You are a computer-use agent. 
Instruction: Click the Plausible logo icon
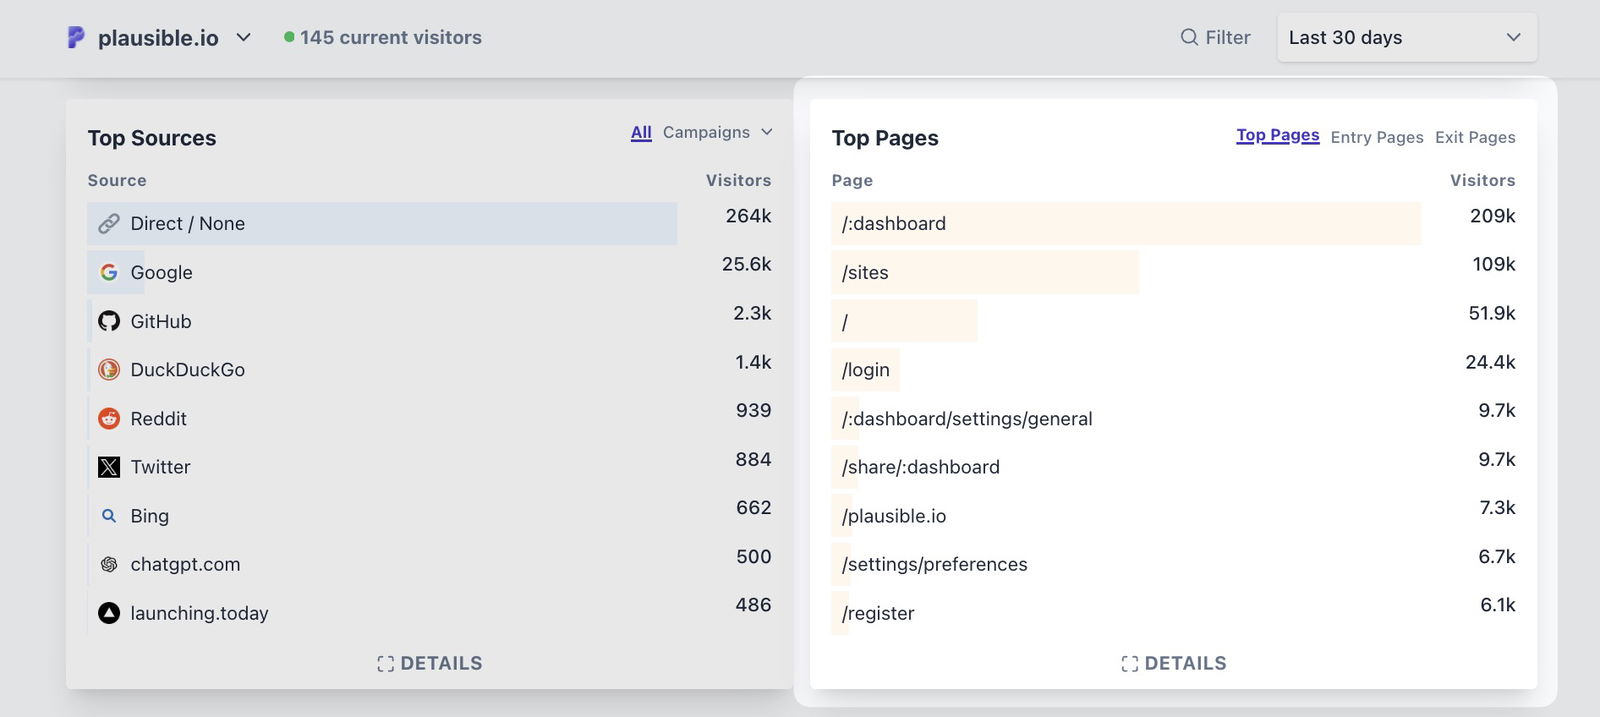point(76,37)
